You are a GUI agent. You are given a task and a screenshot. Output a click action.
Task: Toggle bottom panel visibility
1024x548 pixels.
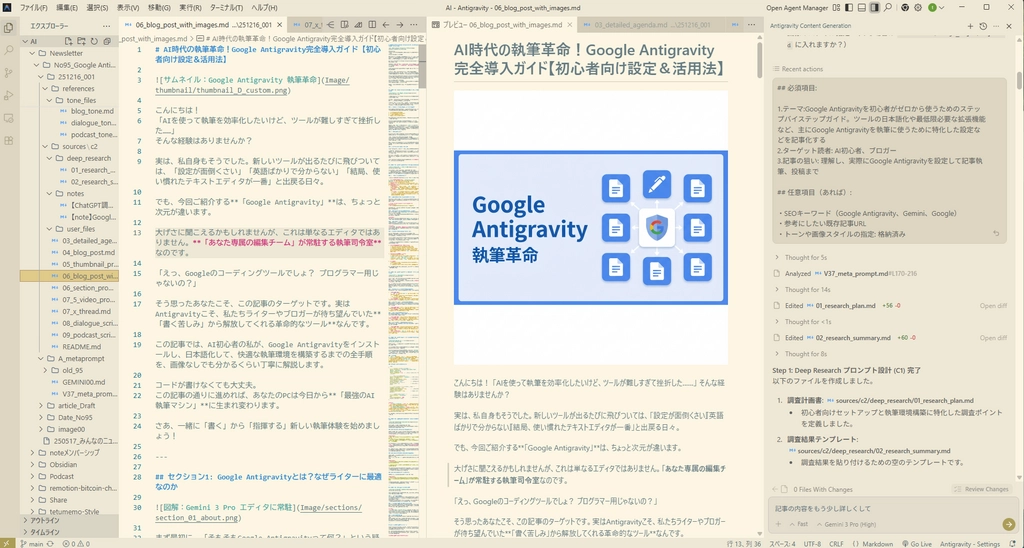click(x=862, y=8)
